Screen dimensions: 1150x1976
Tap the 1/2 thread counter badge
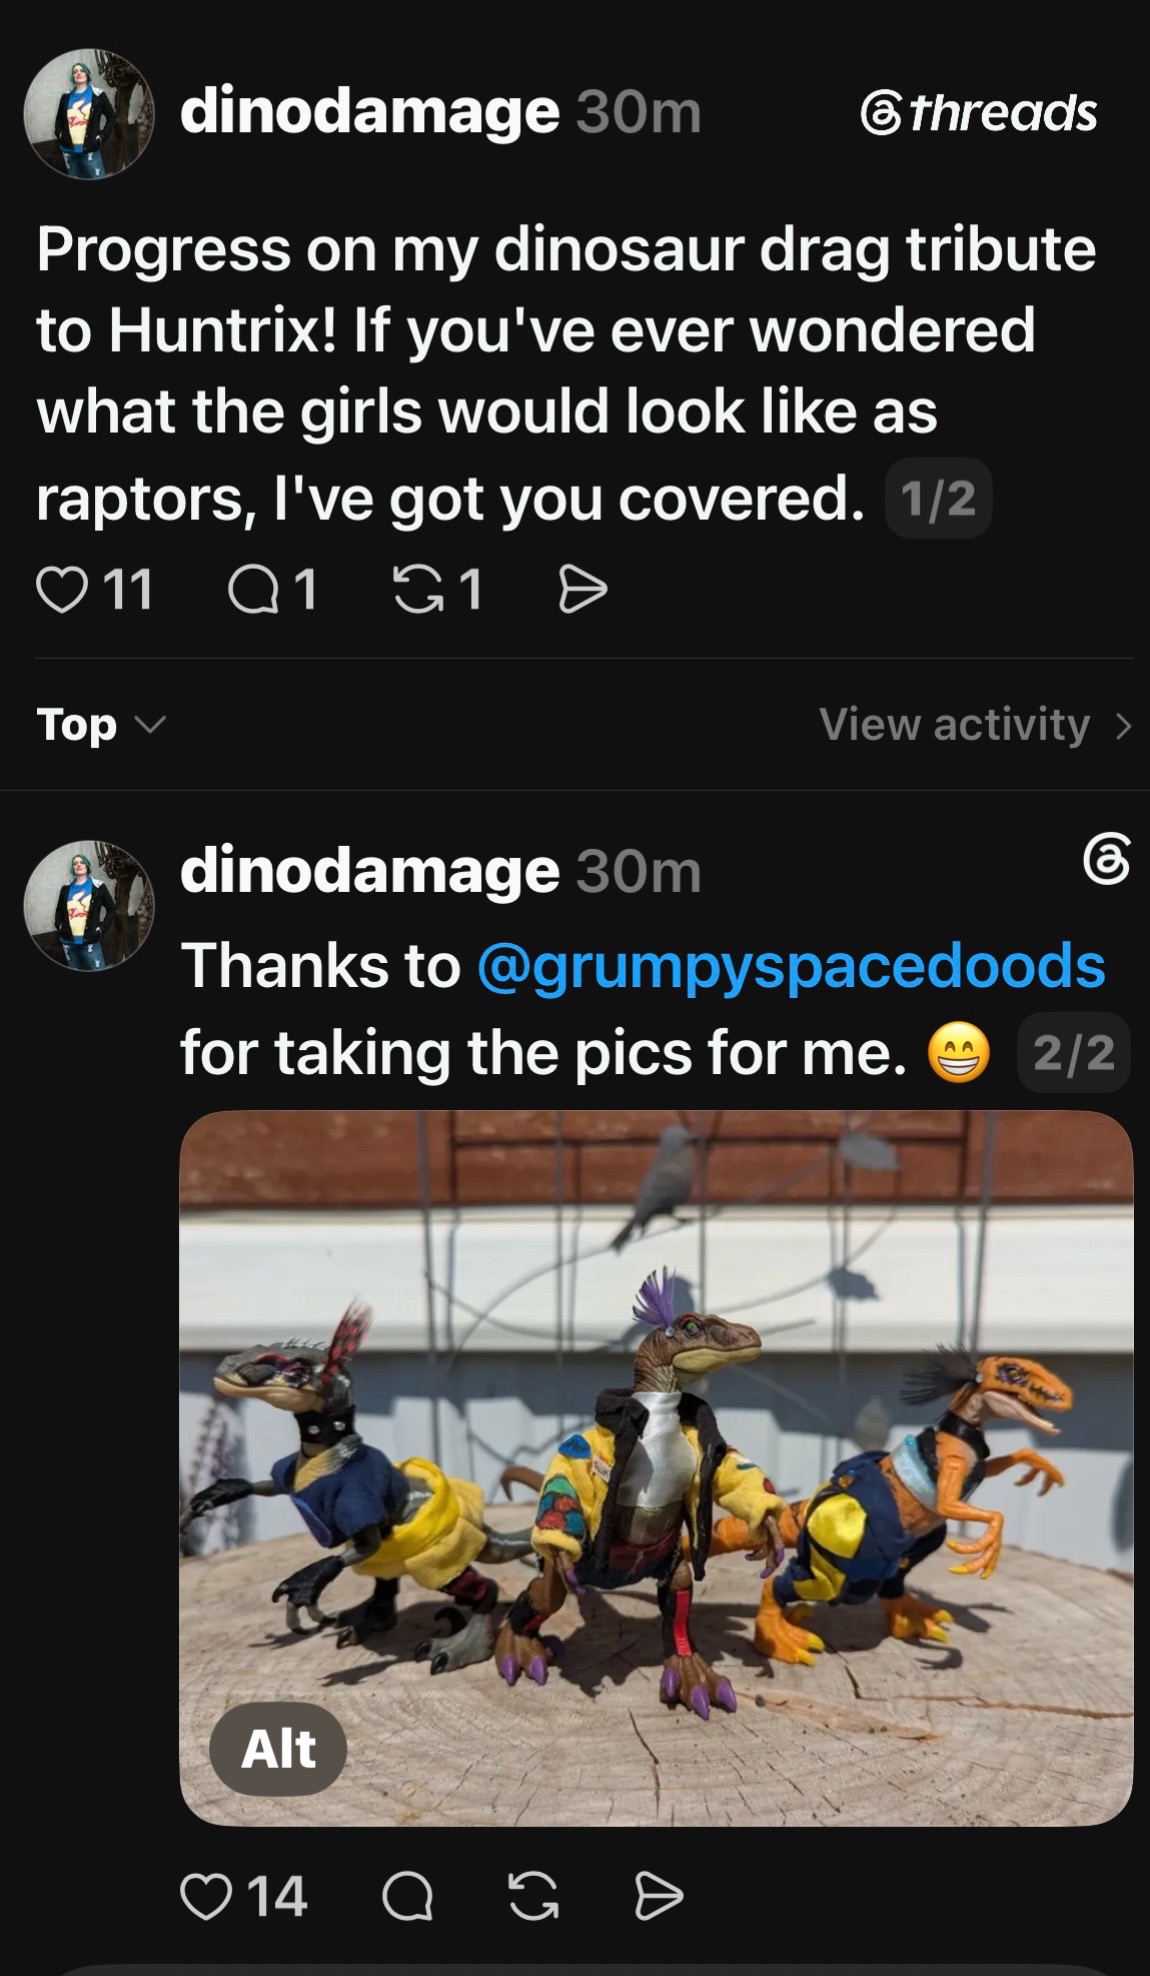click(938, 498)
